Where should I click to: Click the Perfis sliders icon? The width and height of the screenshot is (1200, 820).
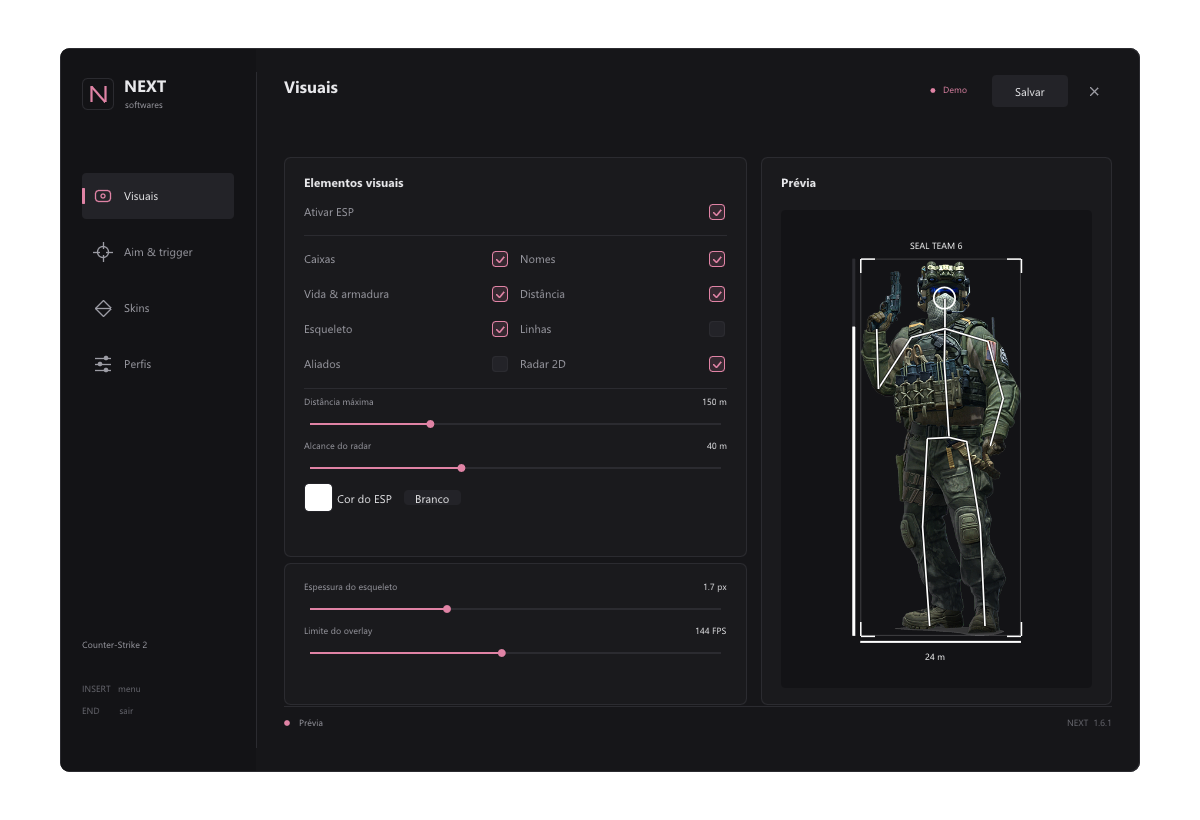coord(103,364)
